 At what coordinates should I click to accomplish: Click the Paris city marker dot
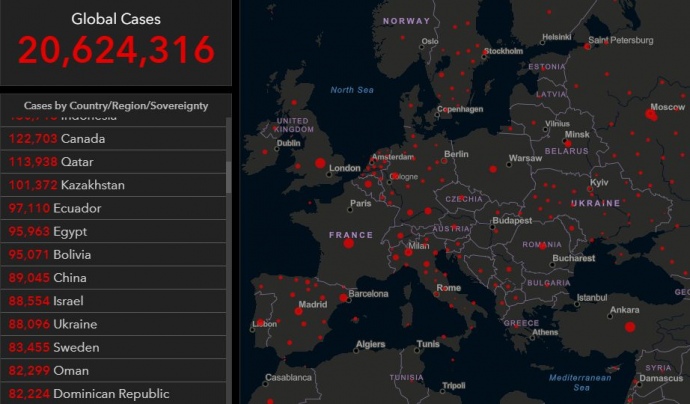pyautogui.click(x=350, y=208)
